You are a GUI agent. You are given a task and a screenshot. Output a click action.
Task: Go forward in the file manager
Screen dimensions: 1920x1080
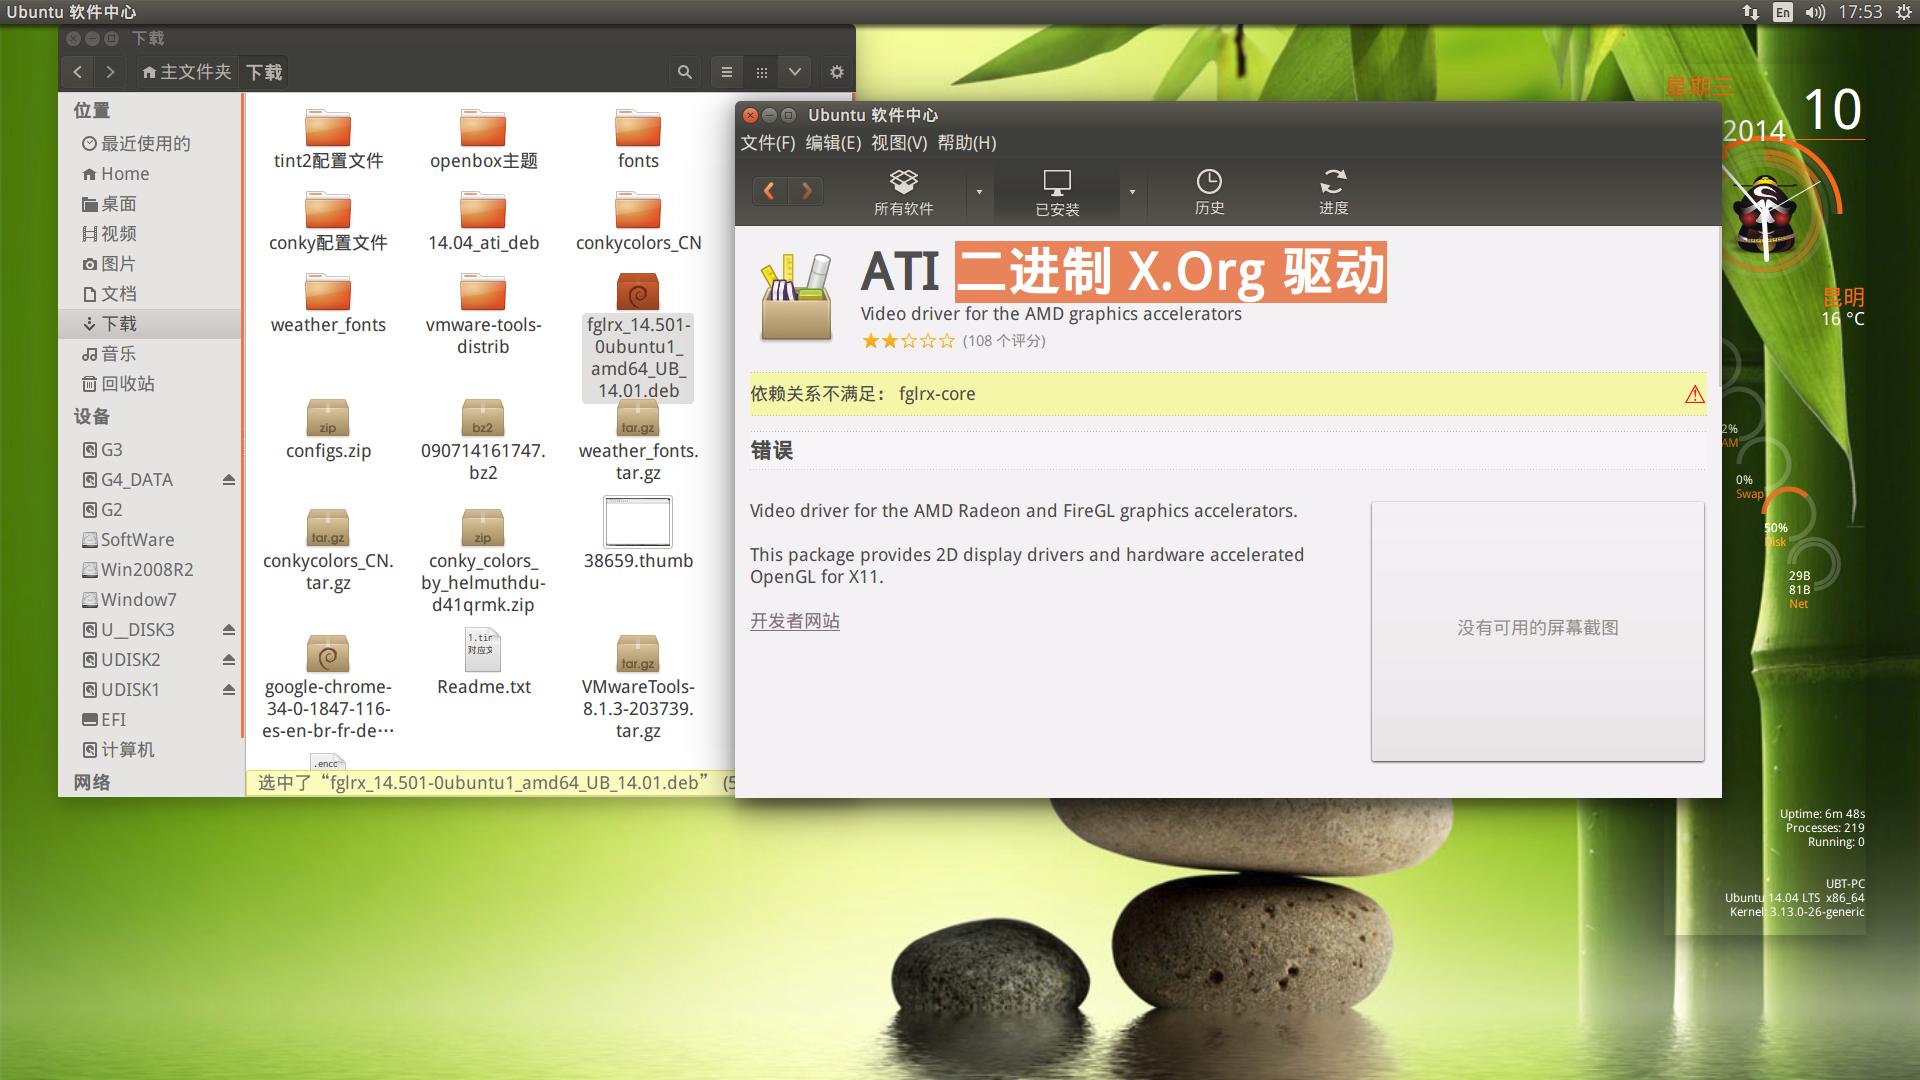(110, 72)
